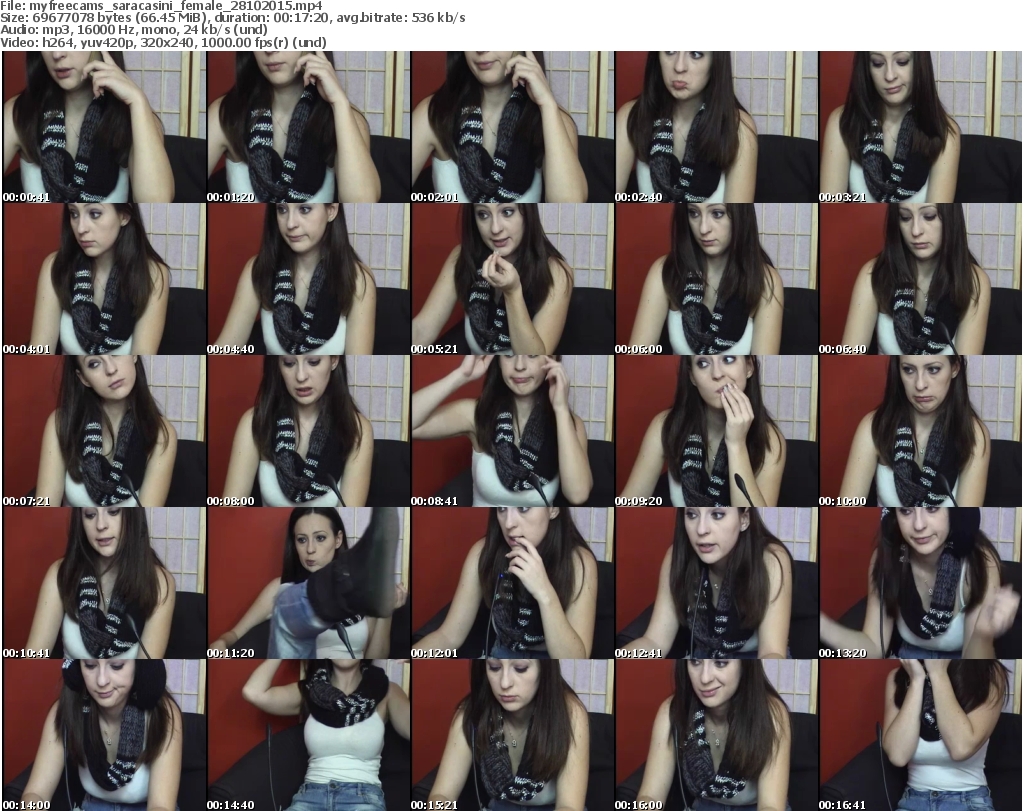This screenshot has height=811, width=1024.
Task: Pick the frame marked 00:12:01
Action: [512, 584]
